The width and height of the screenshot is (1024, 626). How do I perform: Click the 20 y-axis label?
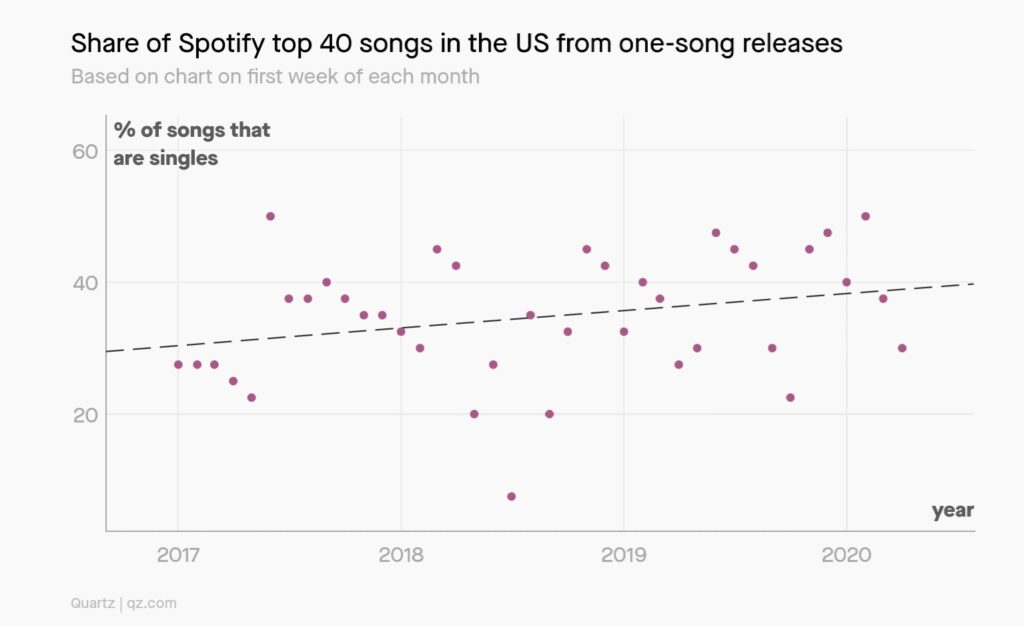pyautogui.click(x=84, y=415)
